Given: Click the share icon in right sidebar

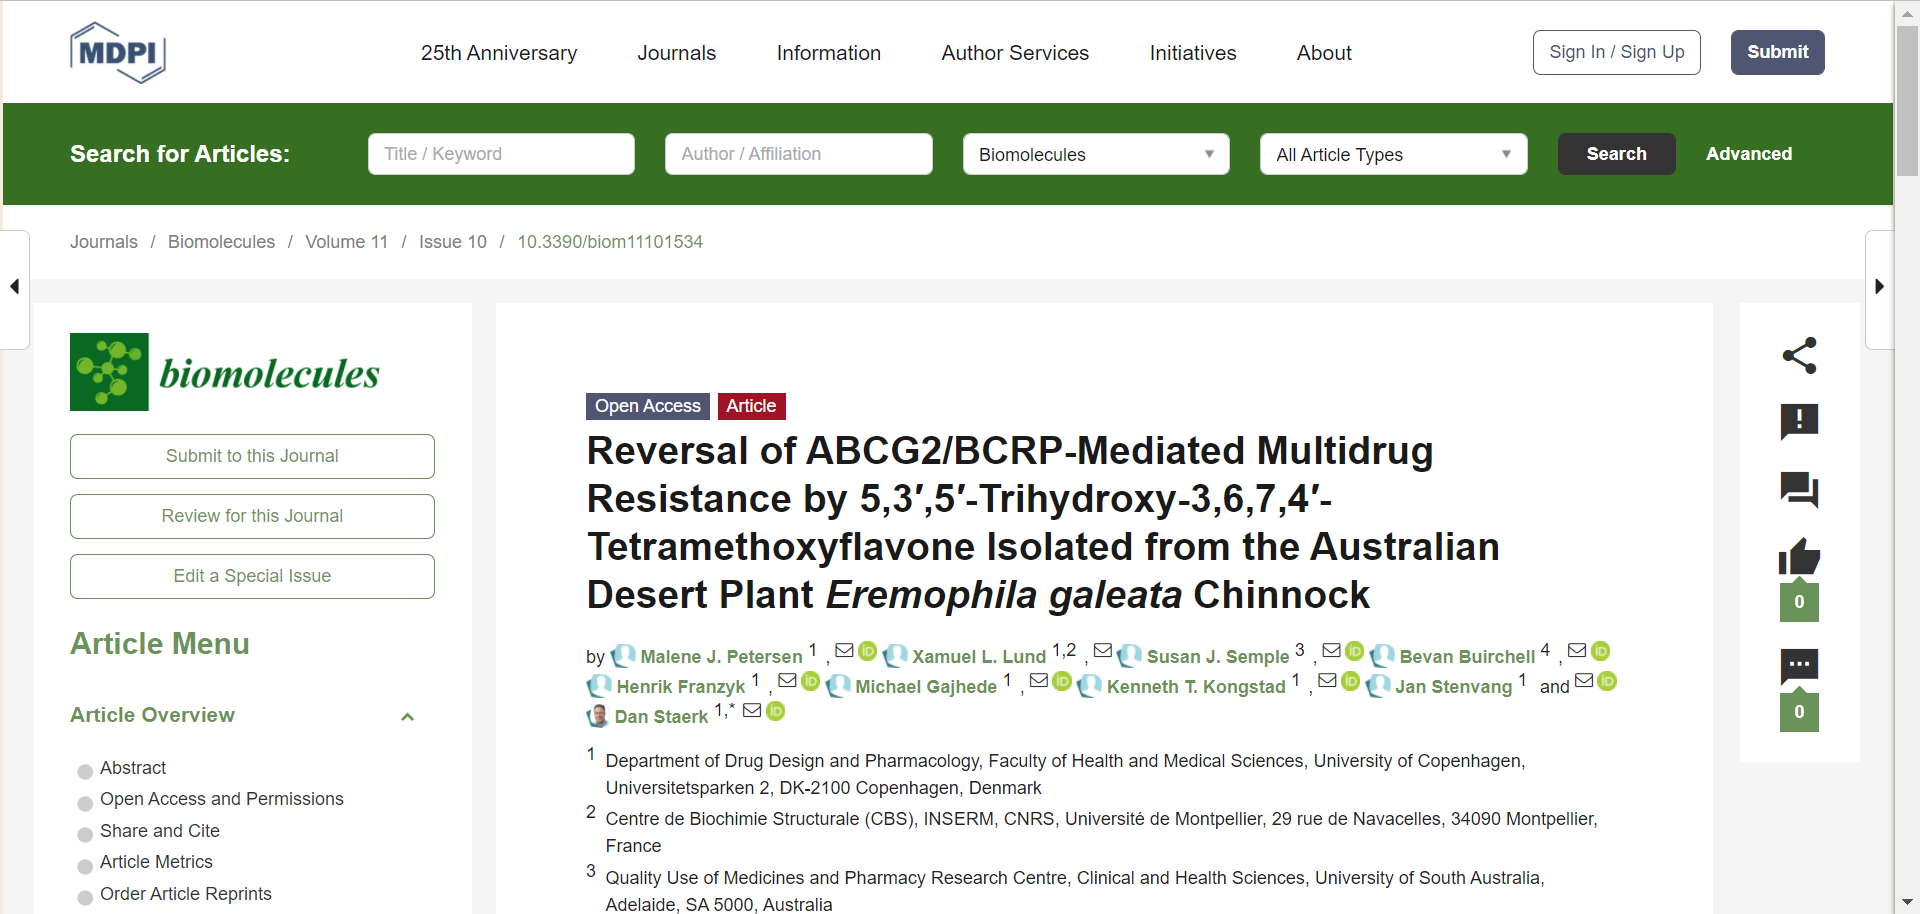Looking at the screenshot, I should 1799,355.
